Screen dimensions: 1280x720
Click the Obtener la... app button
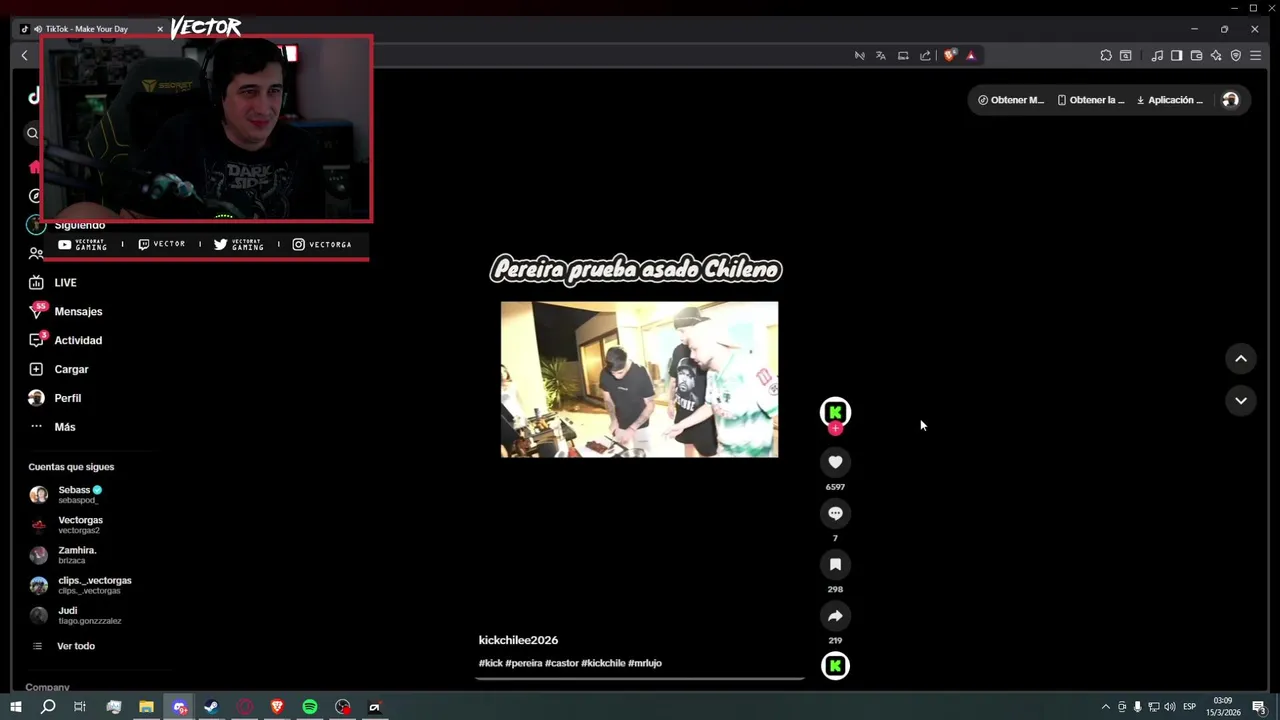click(x=1091, y=100)
